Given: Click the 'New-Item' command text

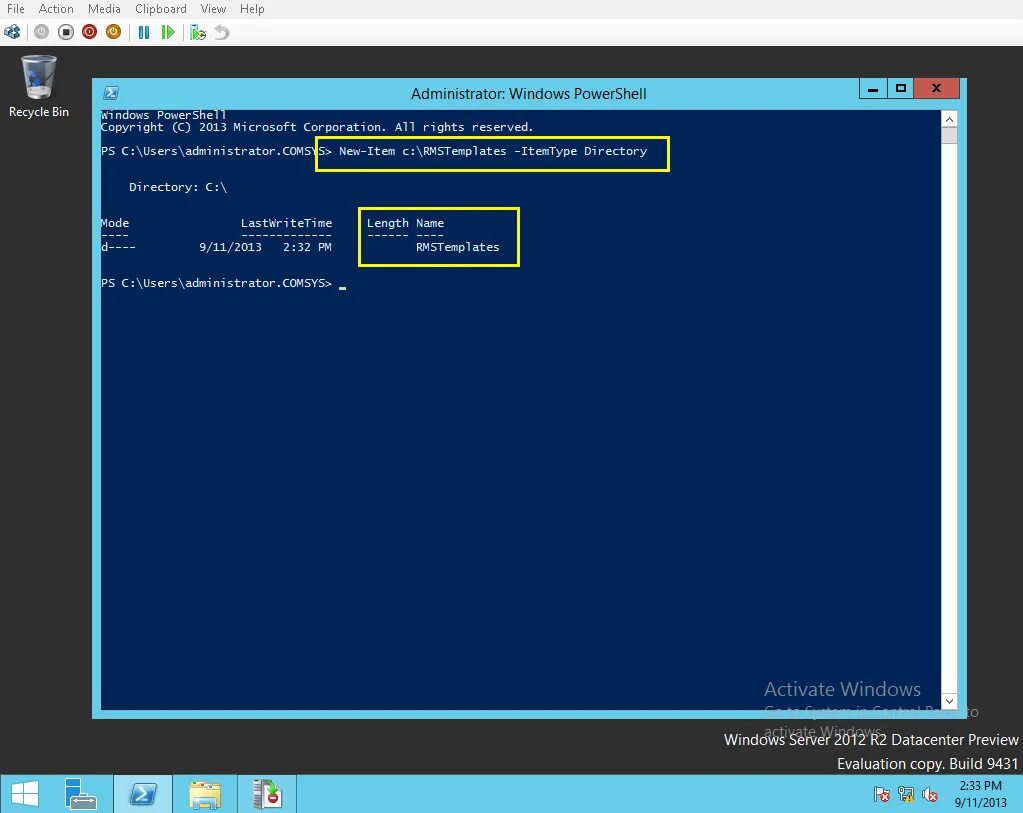Looking at the screenshot, I should pos(367,151).
